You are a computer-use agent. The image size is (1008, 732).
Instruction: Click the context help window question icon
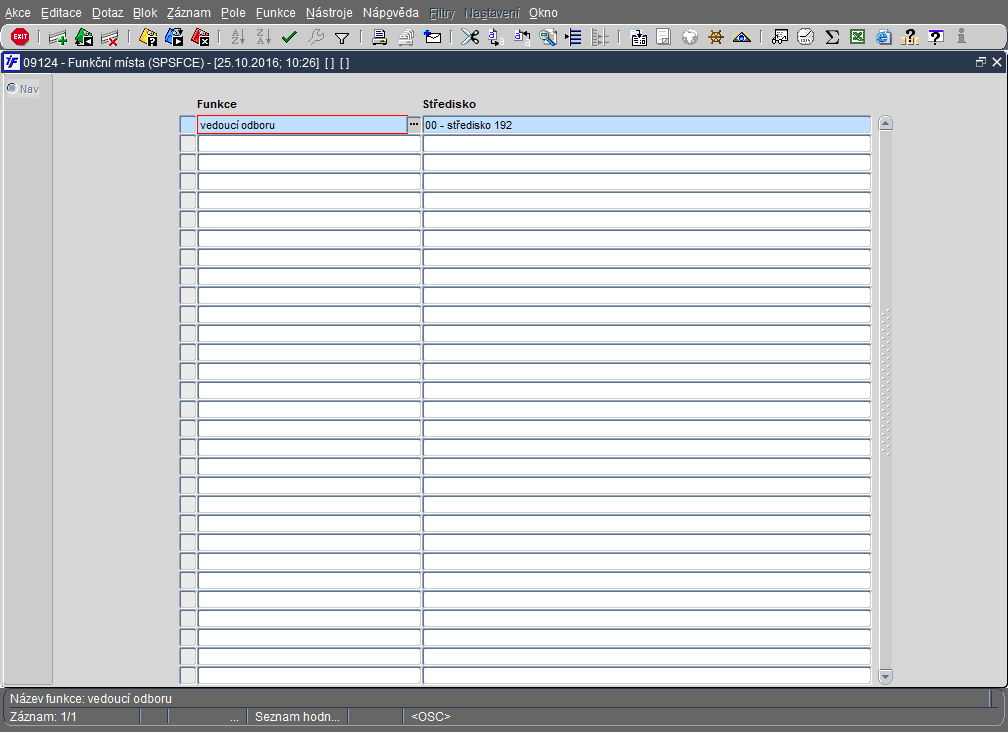pos(936,37)
